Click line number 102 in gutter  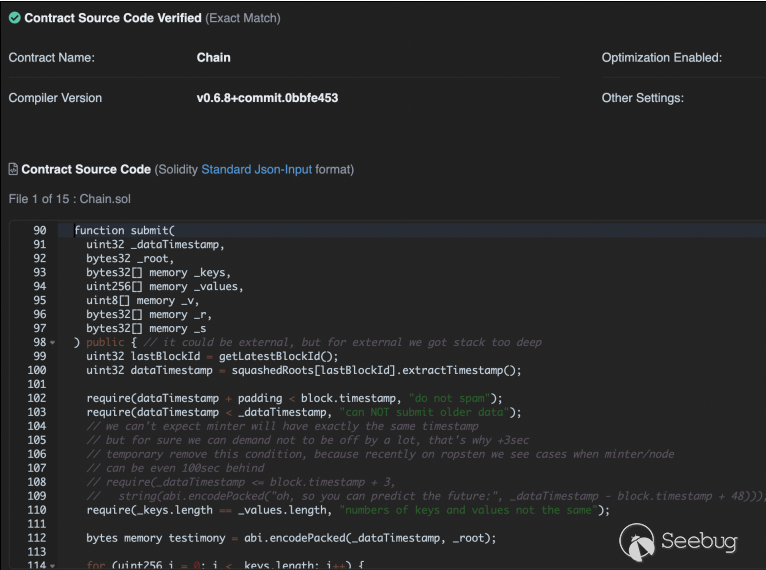[x=39, y=399]
